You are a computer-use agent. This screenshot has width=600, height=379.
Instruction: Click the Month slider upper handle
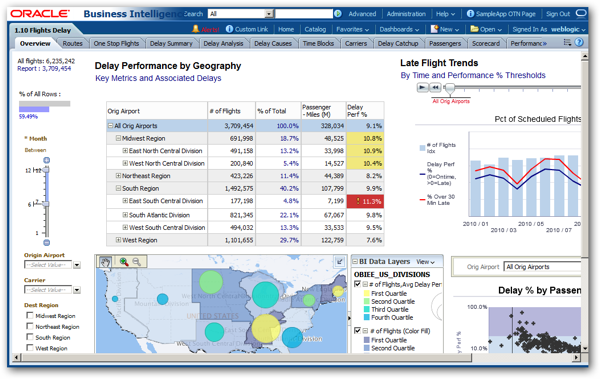coord(46,169)
